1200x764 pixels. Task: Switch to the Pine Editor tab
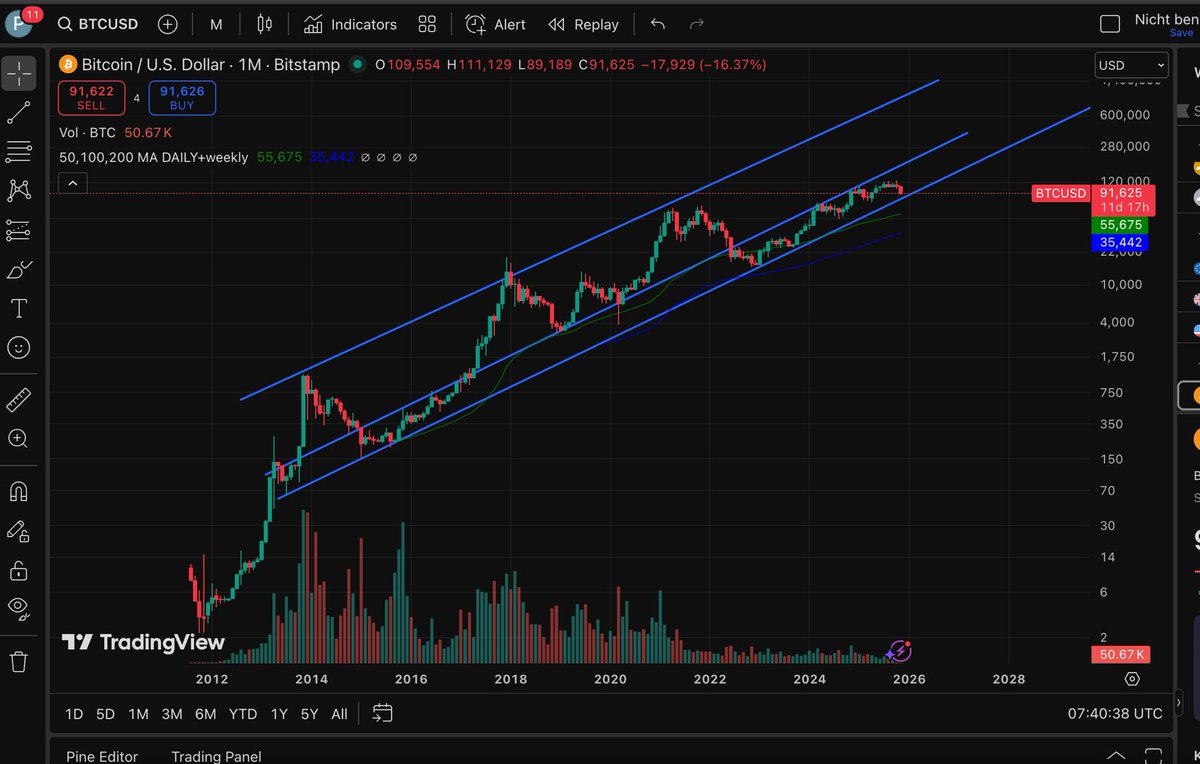tap(102, 756)
